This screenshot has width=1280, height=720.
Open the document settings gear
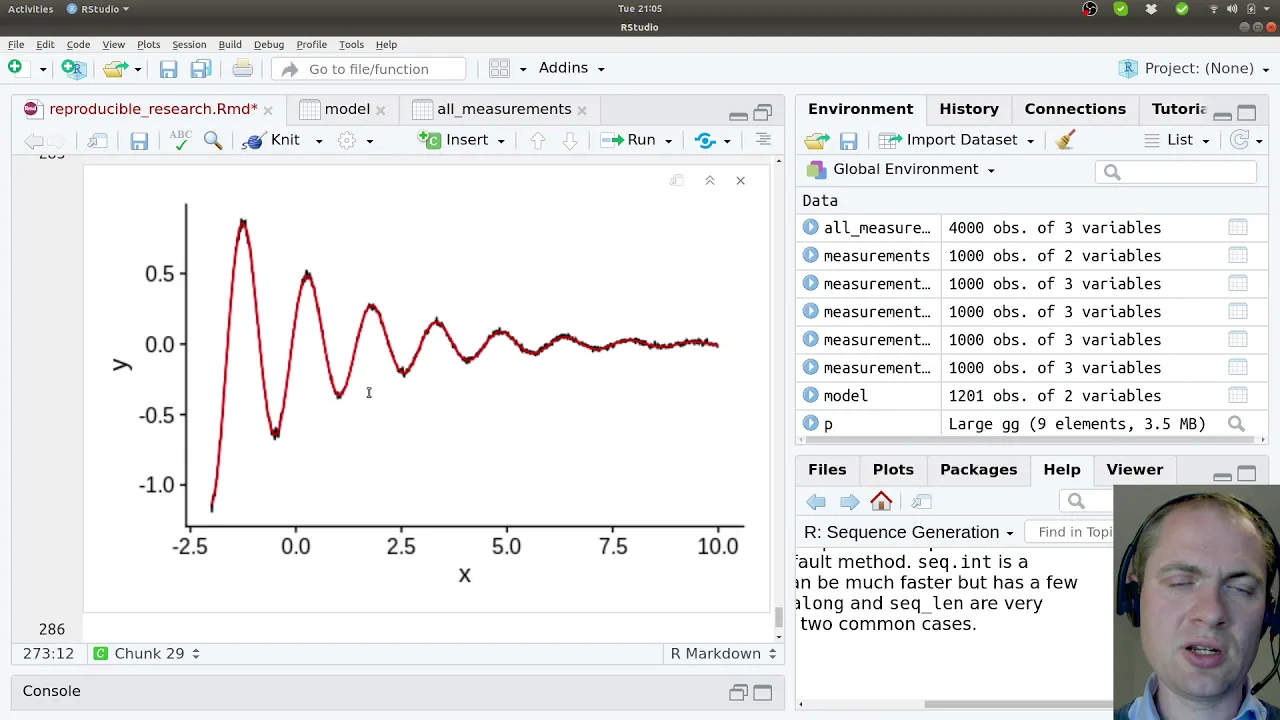click(347, 140)
